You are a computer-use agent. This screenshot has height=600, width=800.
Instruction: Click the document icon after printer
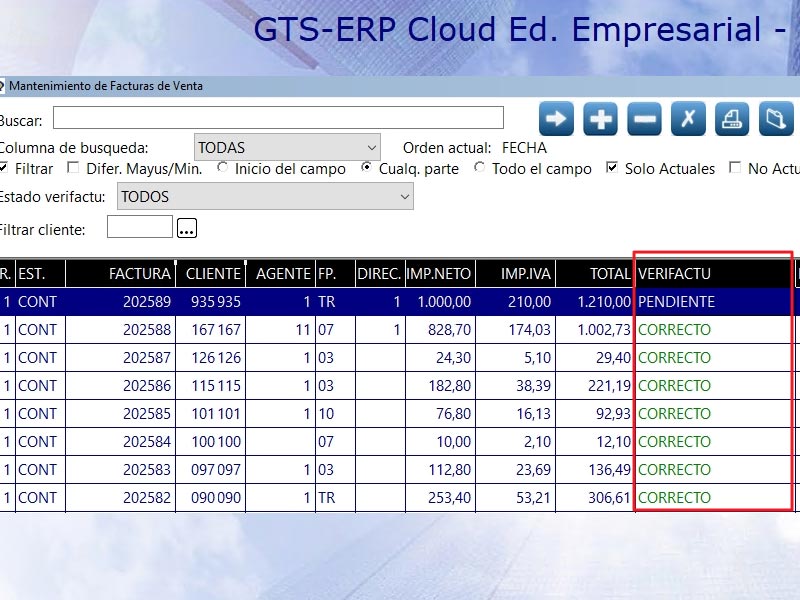click(776, 119)
